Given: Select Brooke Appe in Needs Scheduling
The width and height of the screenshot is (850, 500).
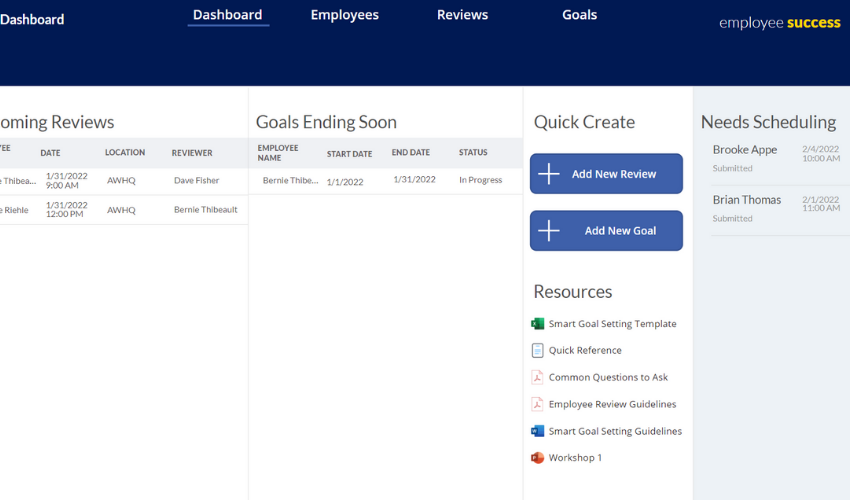Looking at the screenshot, I should pyautogui.click(x=744, y=150).
